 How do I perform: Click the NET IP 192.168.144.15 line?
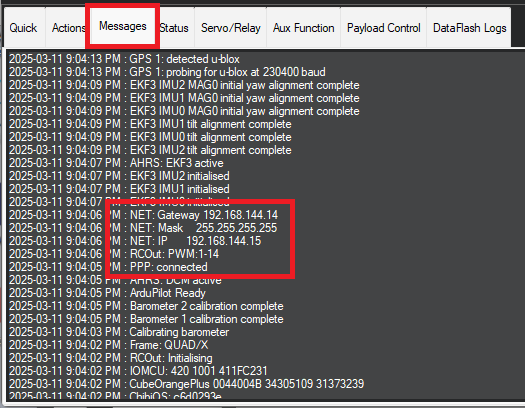click(135, 241)
